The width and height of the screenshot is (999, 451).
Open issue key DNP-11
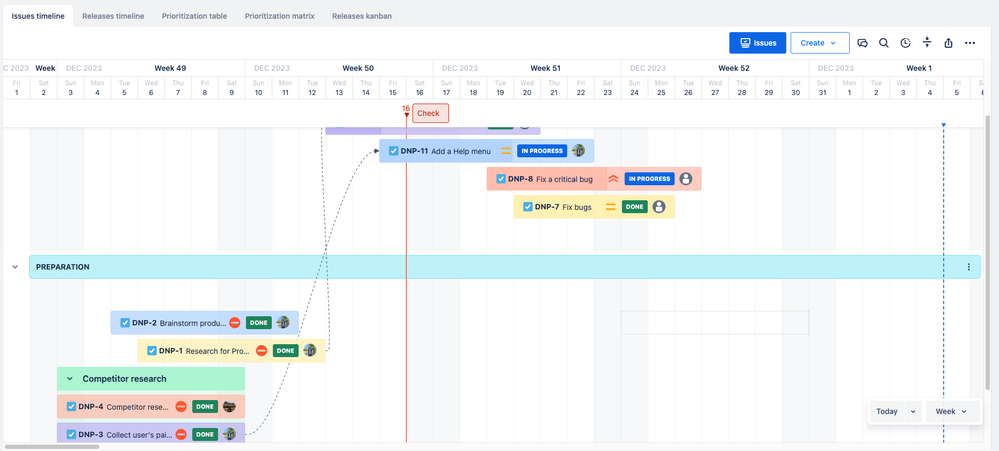(414, 151)
